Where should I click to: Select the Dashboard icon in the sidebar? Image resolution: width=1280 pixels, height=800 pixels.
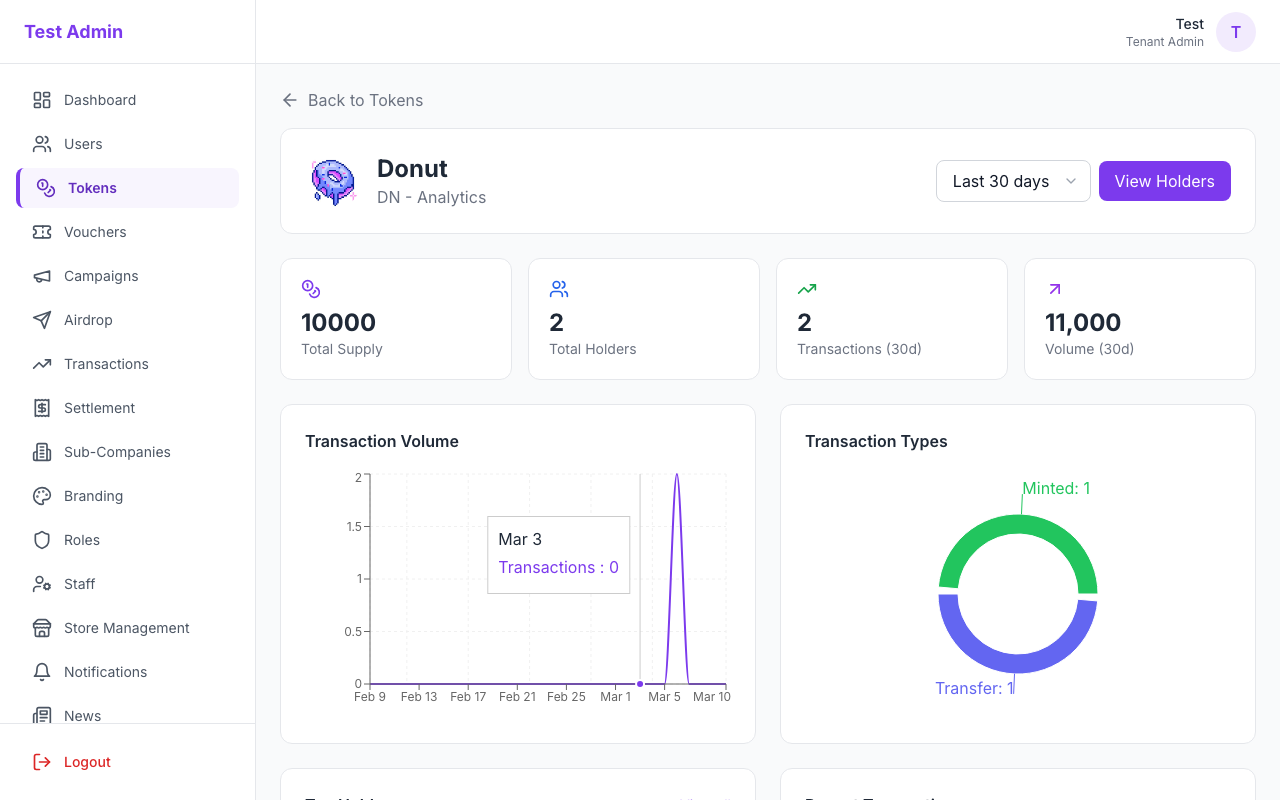click(41, 100)
